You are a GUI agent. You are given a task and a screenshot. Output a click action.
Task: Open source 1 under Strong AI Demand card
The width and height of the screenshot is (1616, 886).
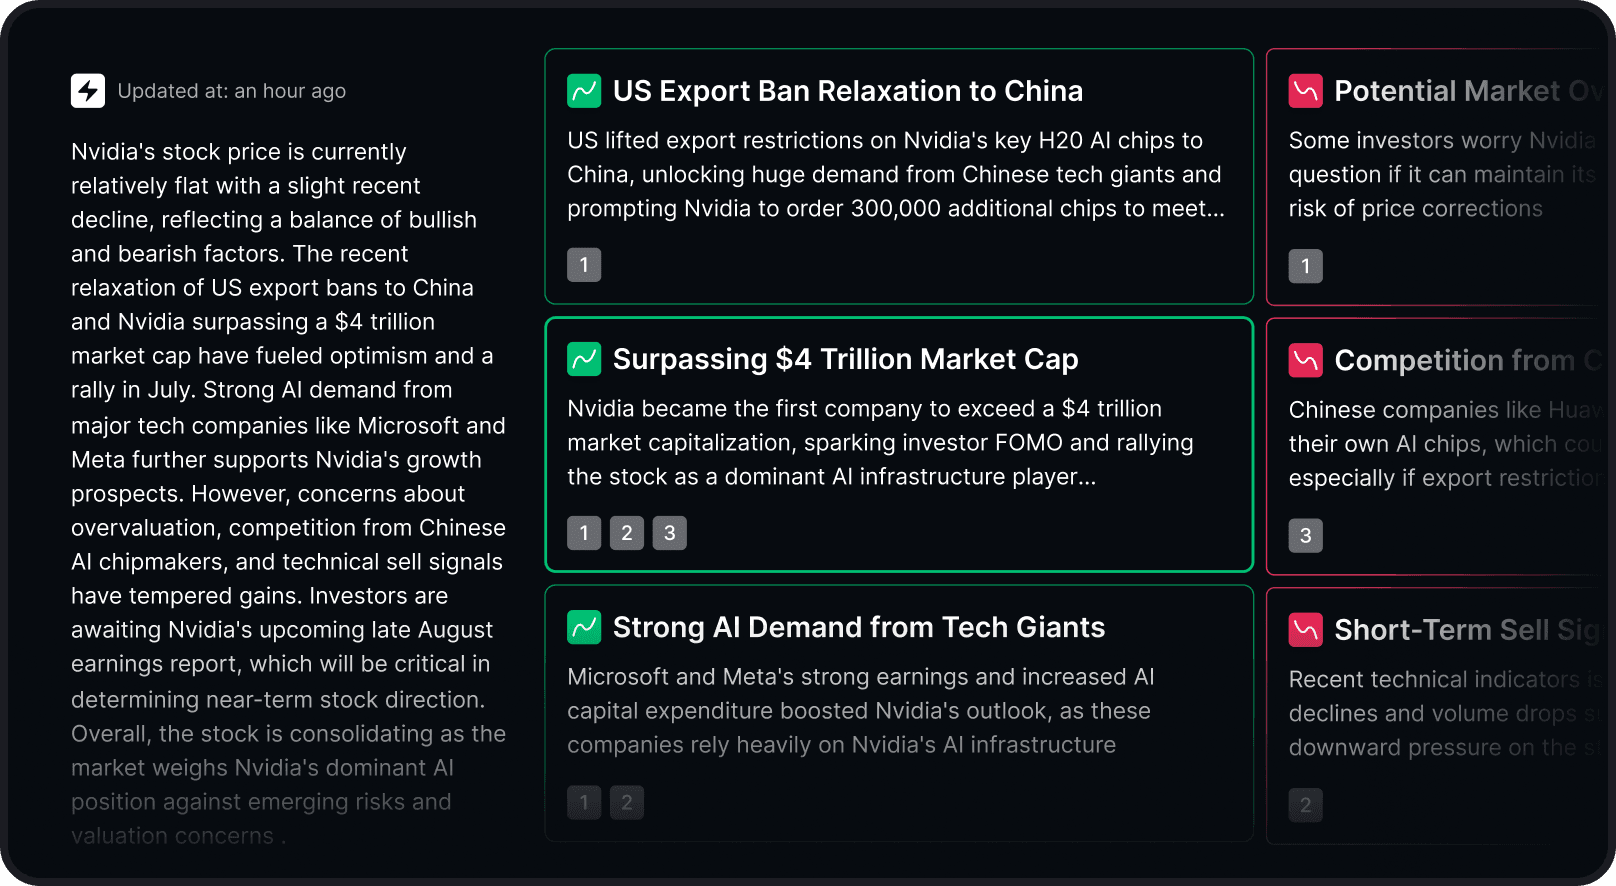(584, 802)
